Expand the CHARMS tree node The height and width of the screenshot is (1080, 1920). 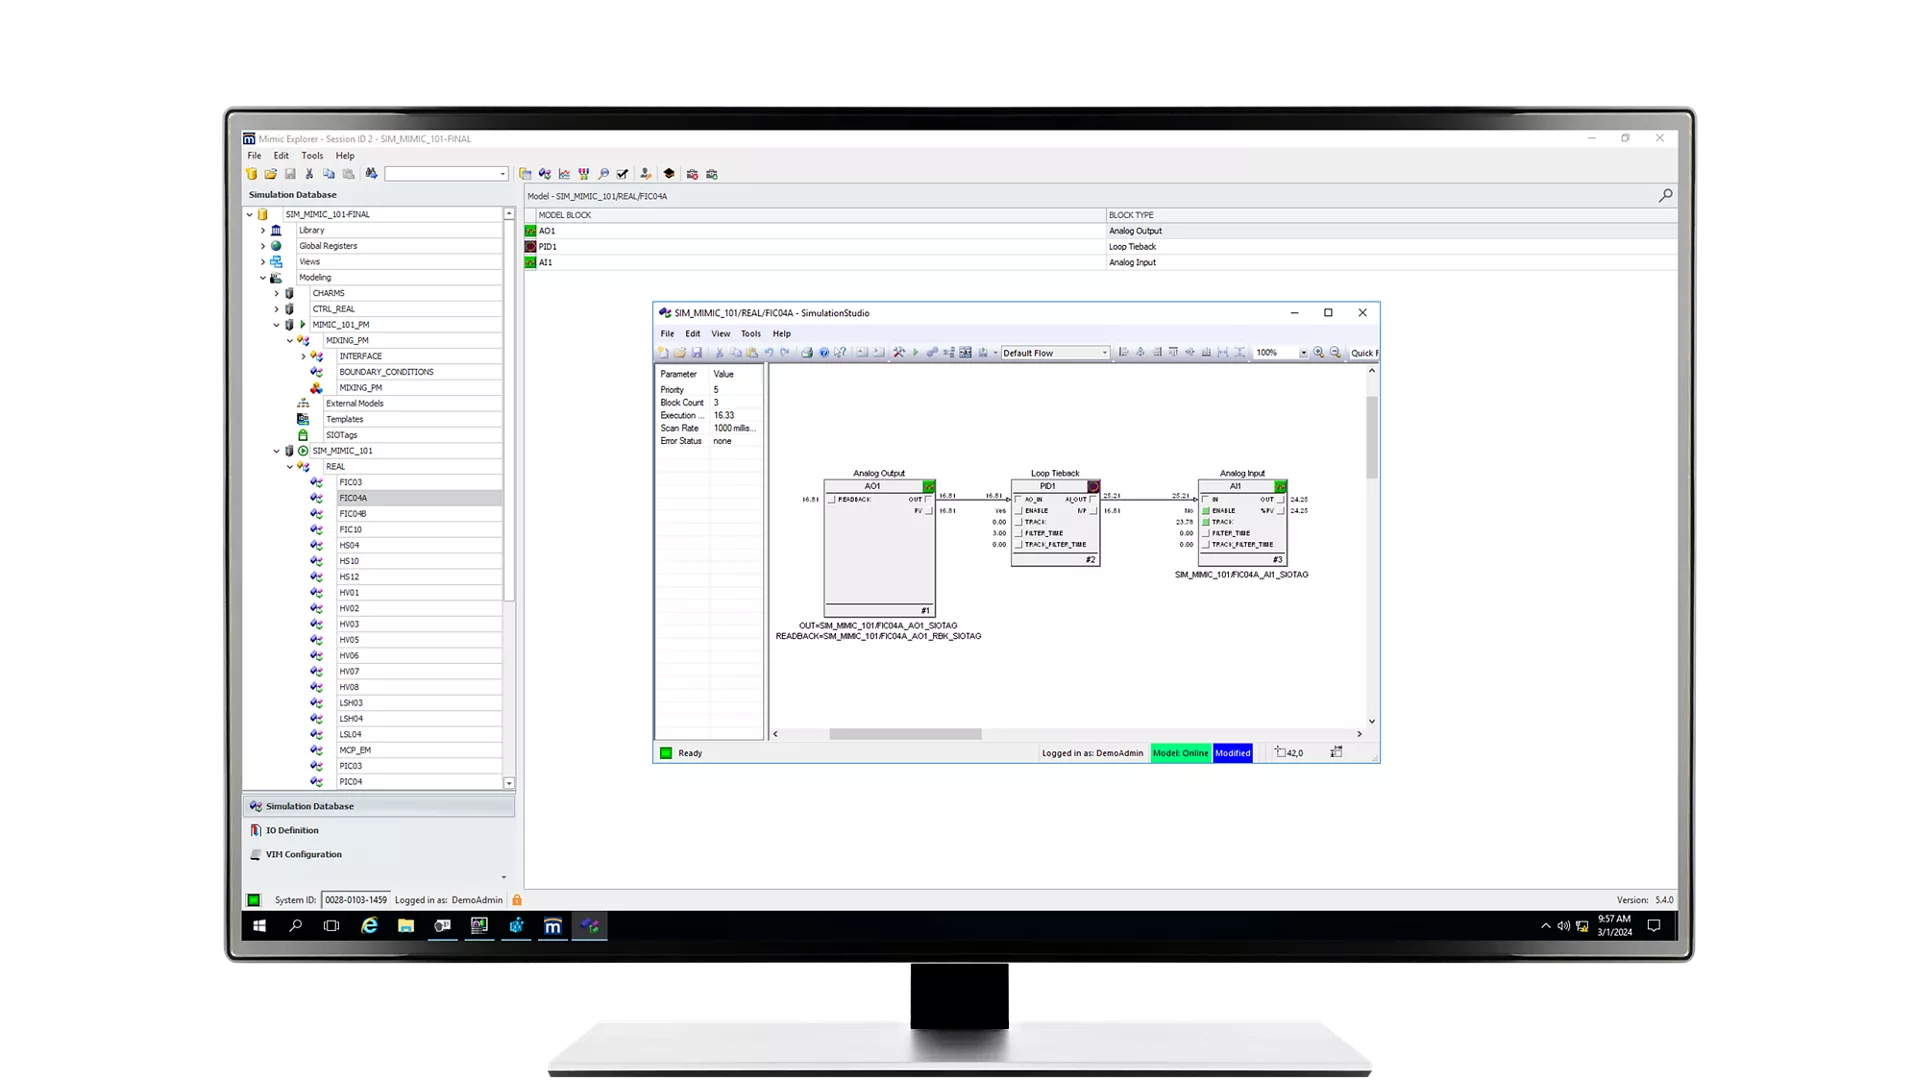[278, 292]
